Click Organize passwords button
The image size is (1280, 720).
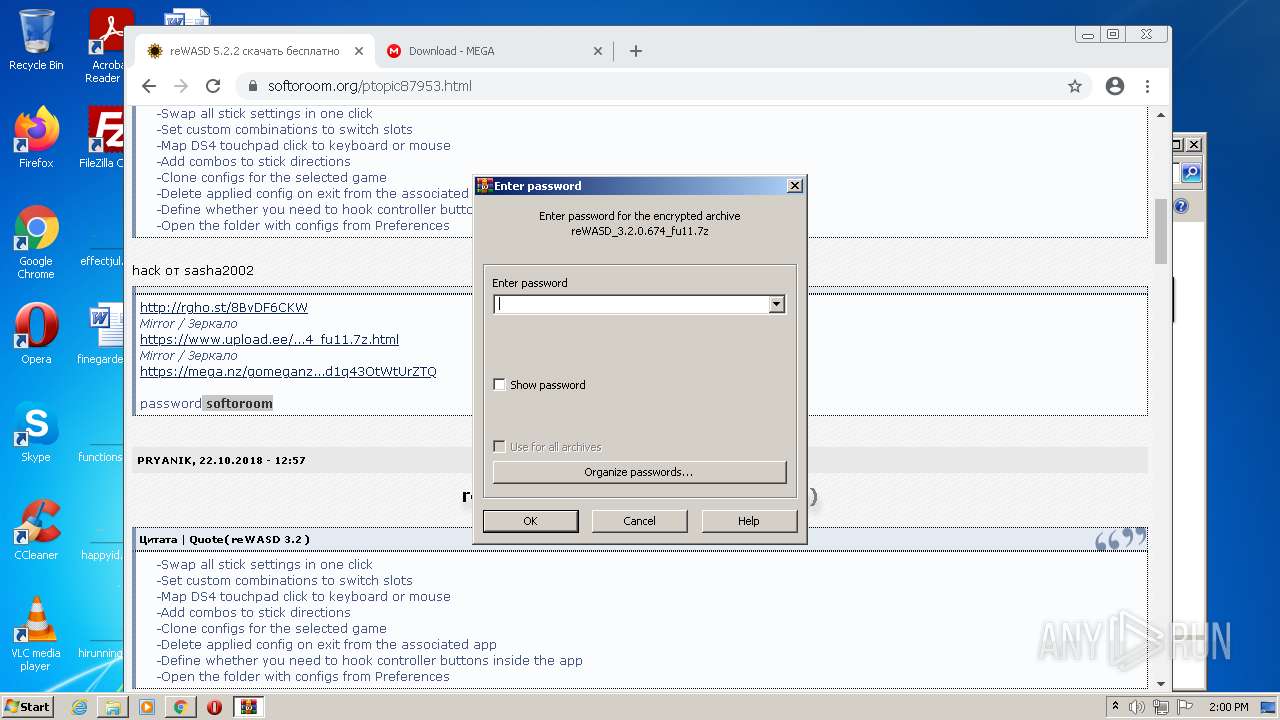click(639, 472)
